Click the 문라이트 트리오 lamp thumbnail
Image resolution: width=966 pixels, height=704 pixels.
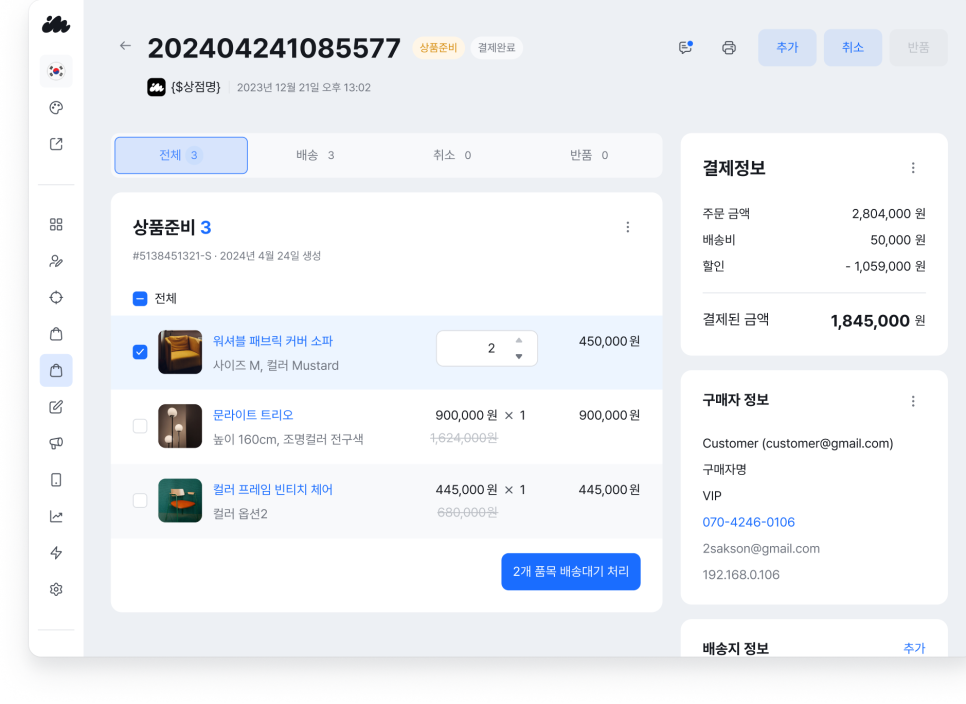[x=180, y=426]
